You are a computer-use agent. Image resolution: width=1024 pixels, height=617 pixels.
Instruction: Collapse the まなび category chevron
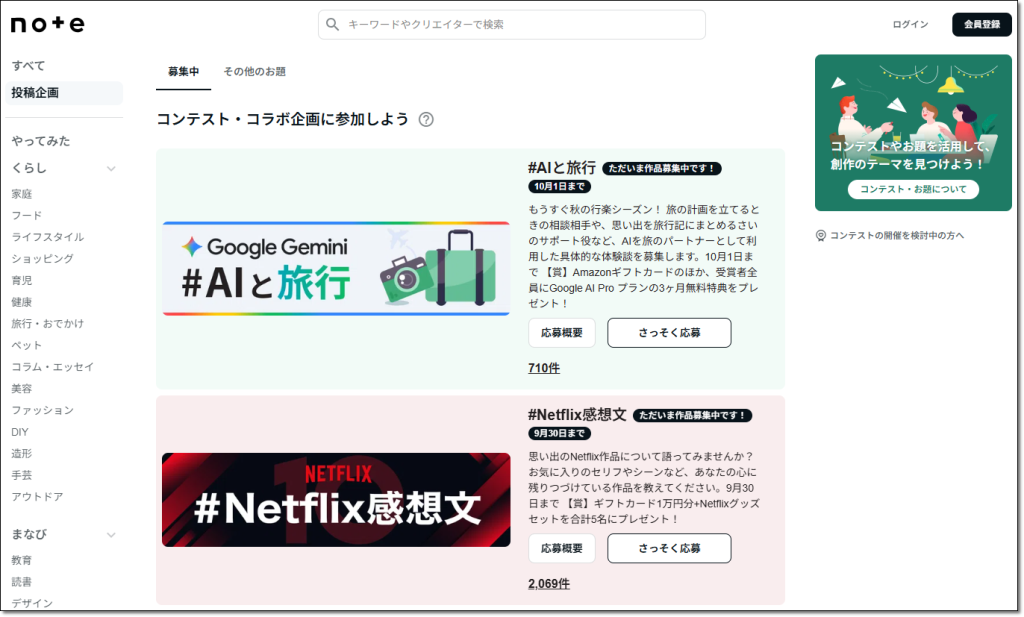(x=111, y=535)
